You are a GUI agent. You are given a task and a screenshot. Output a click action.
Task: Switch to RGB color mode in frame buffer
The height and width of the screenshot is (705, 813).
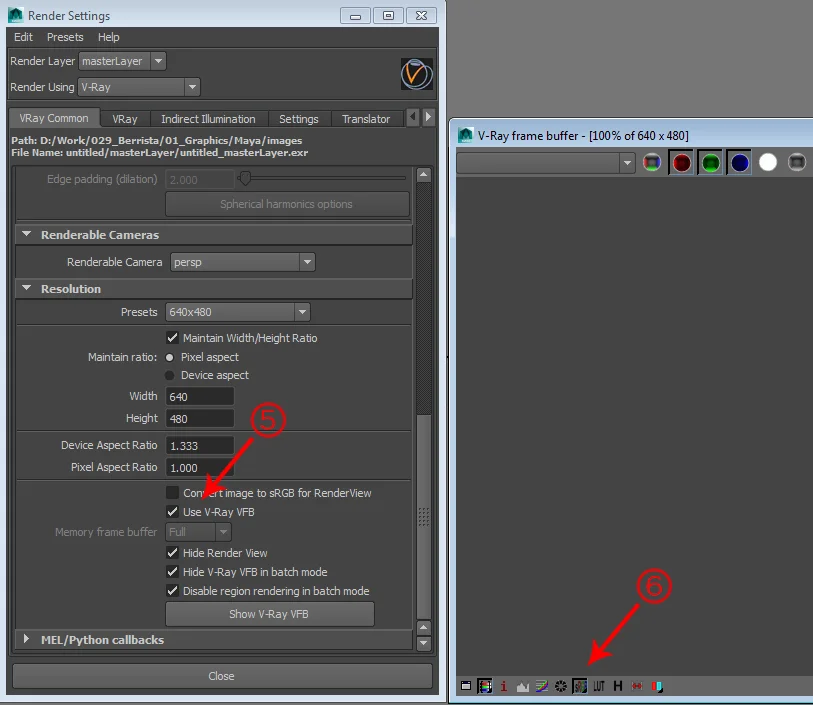tap(652, 163)
